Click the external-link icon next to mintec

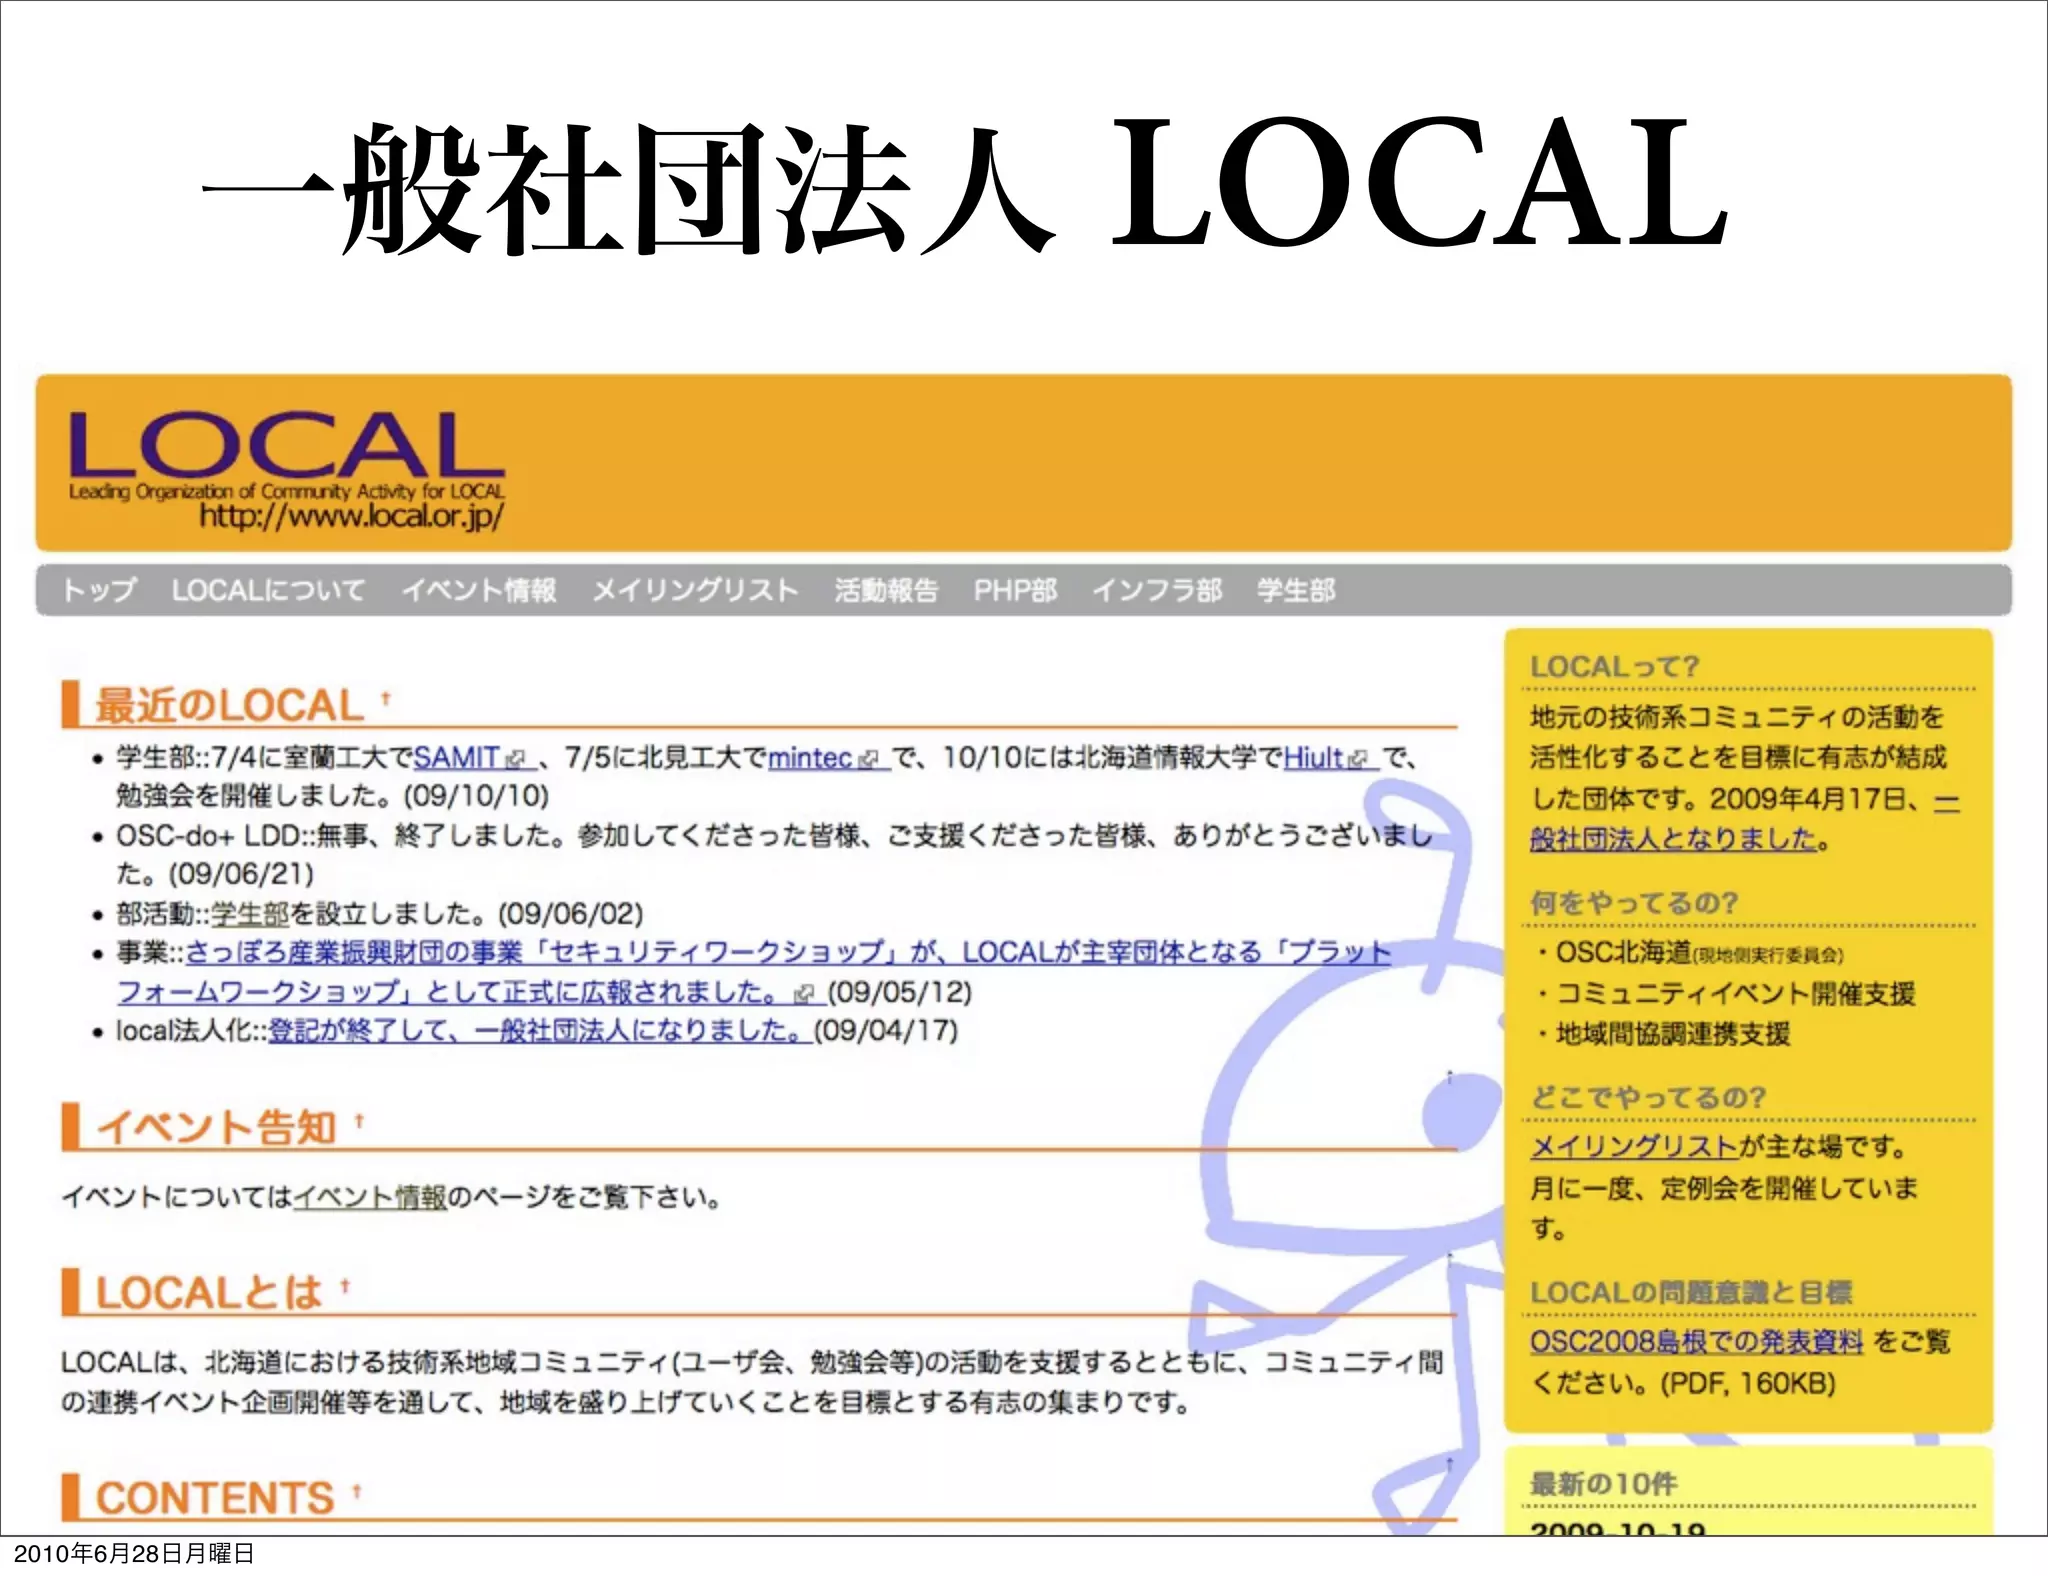point(869,760)
